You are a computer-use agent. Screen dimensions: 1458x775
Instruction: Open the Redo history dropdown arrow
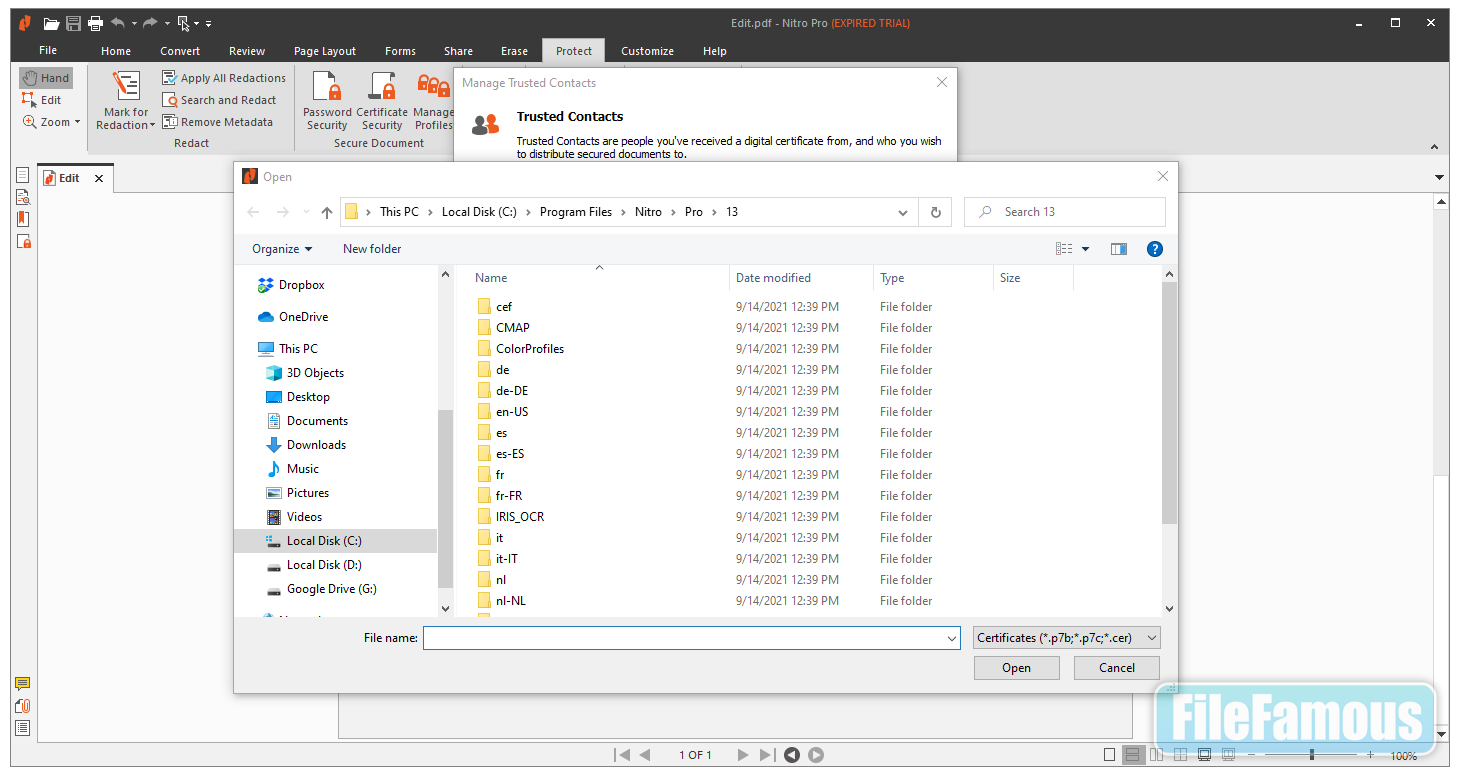pos(166,23)
